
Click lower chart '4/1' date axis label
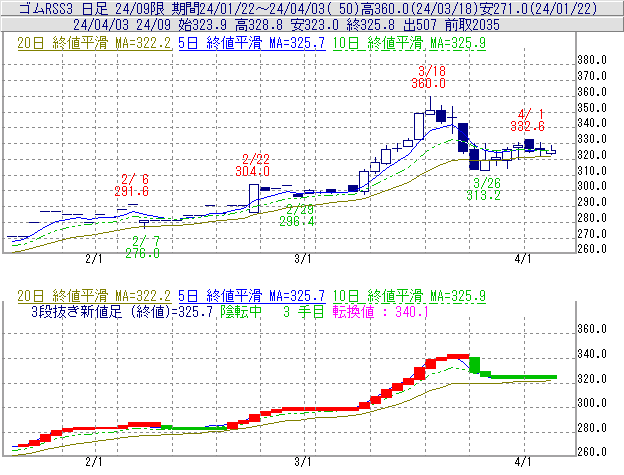[523, 462]
